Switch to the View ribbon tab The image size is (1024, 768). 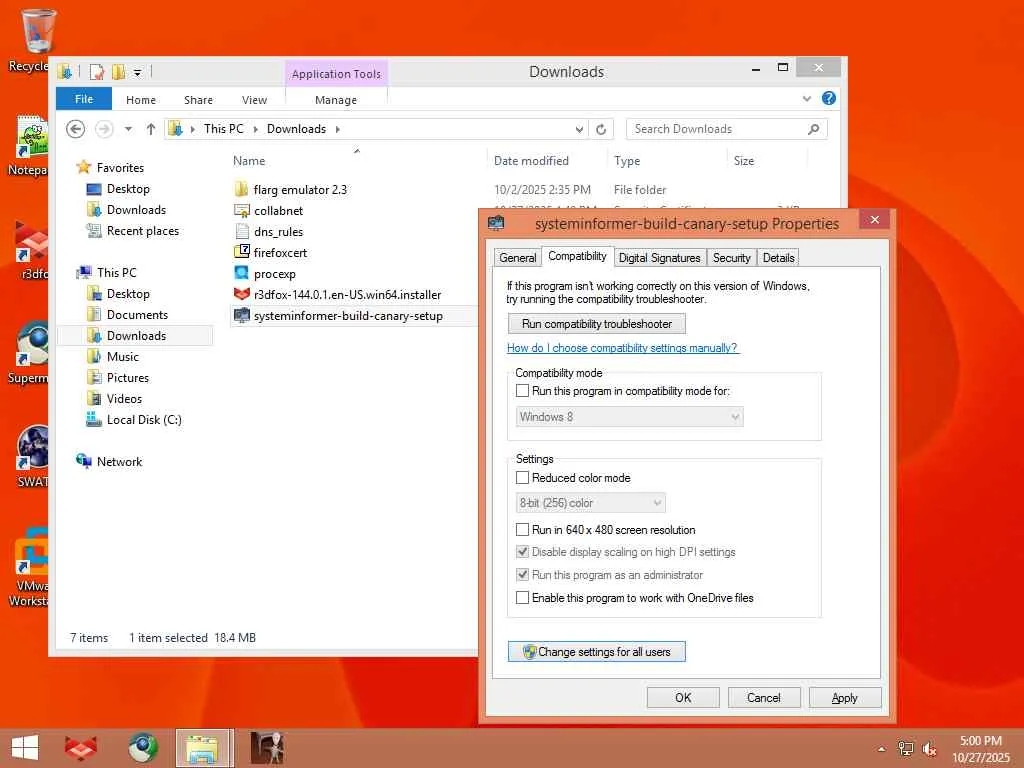click(x=254, y=100)
